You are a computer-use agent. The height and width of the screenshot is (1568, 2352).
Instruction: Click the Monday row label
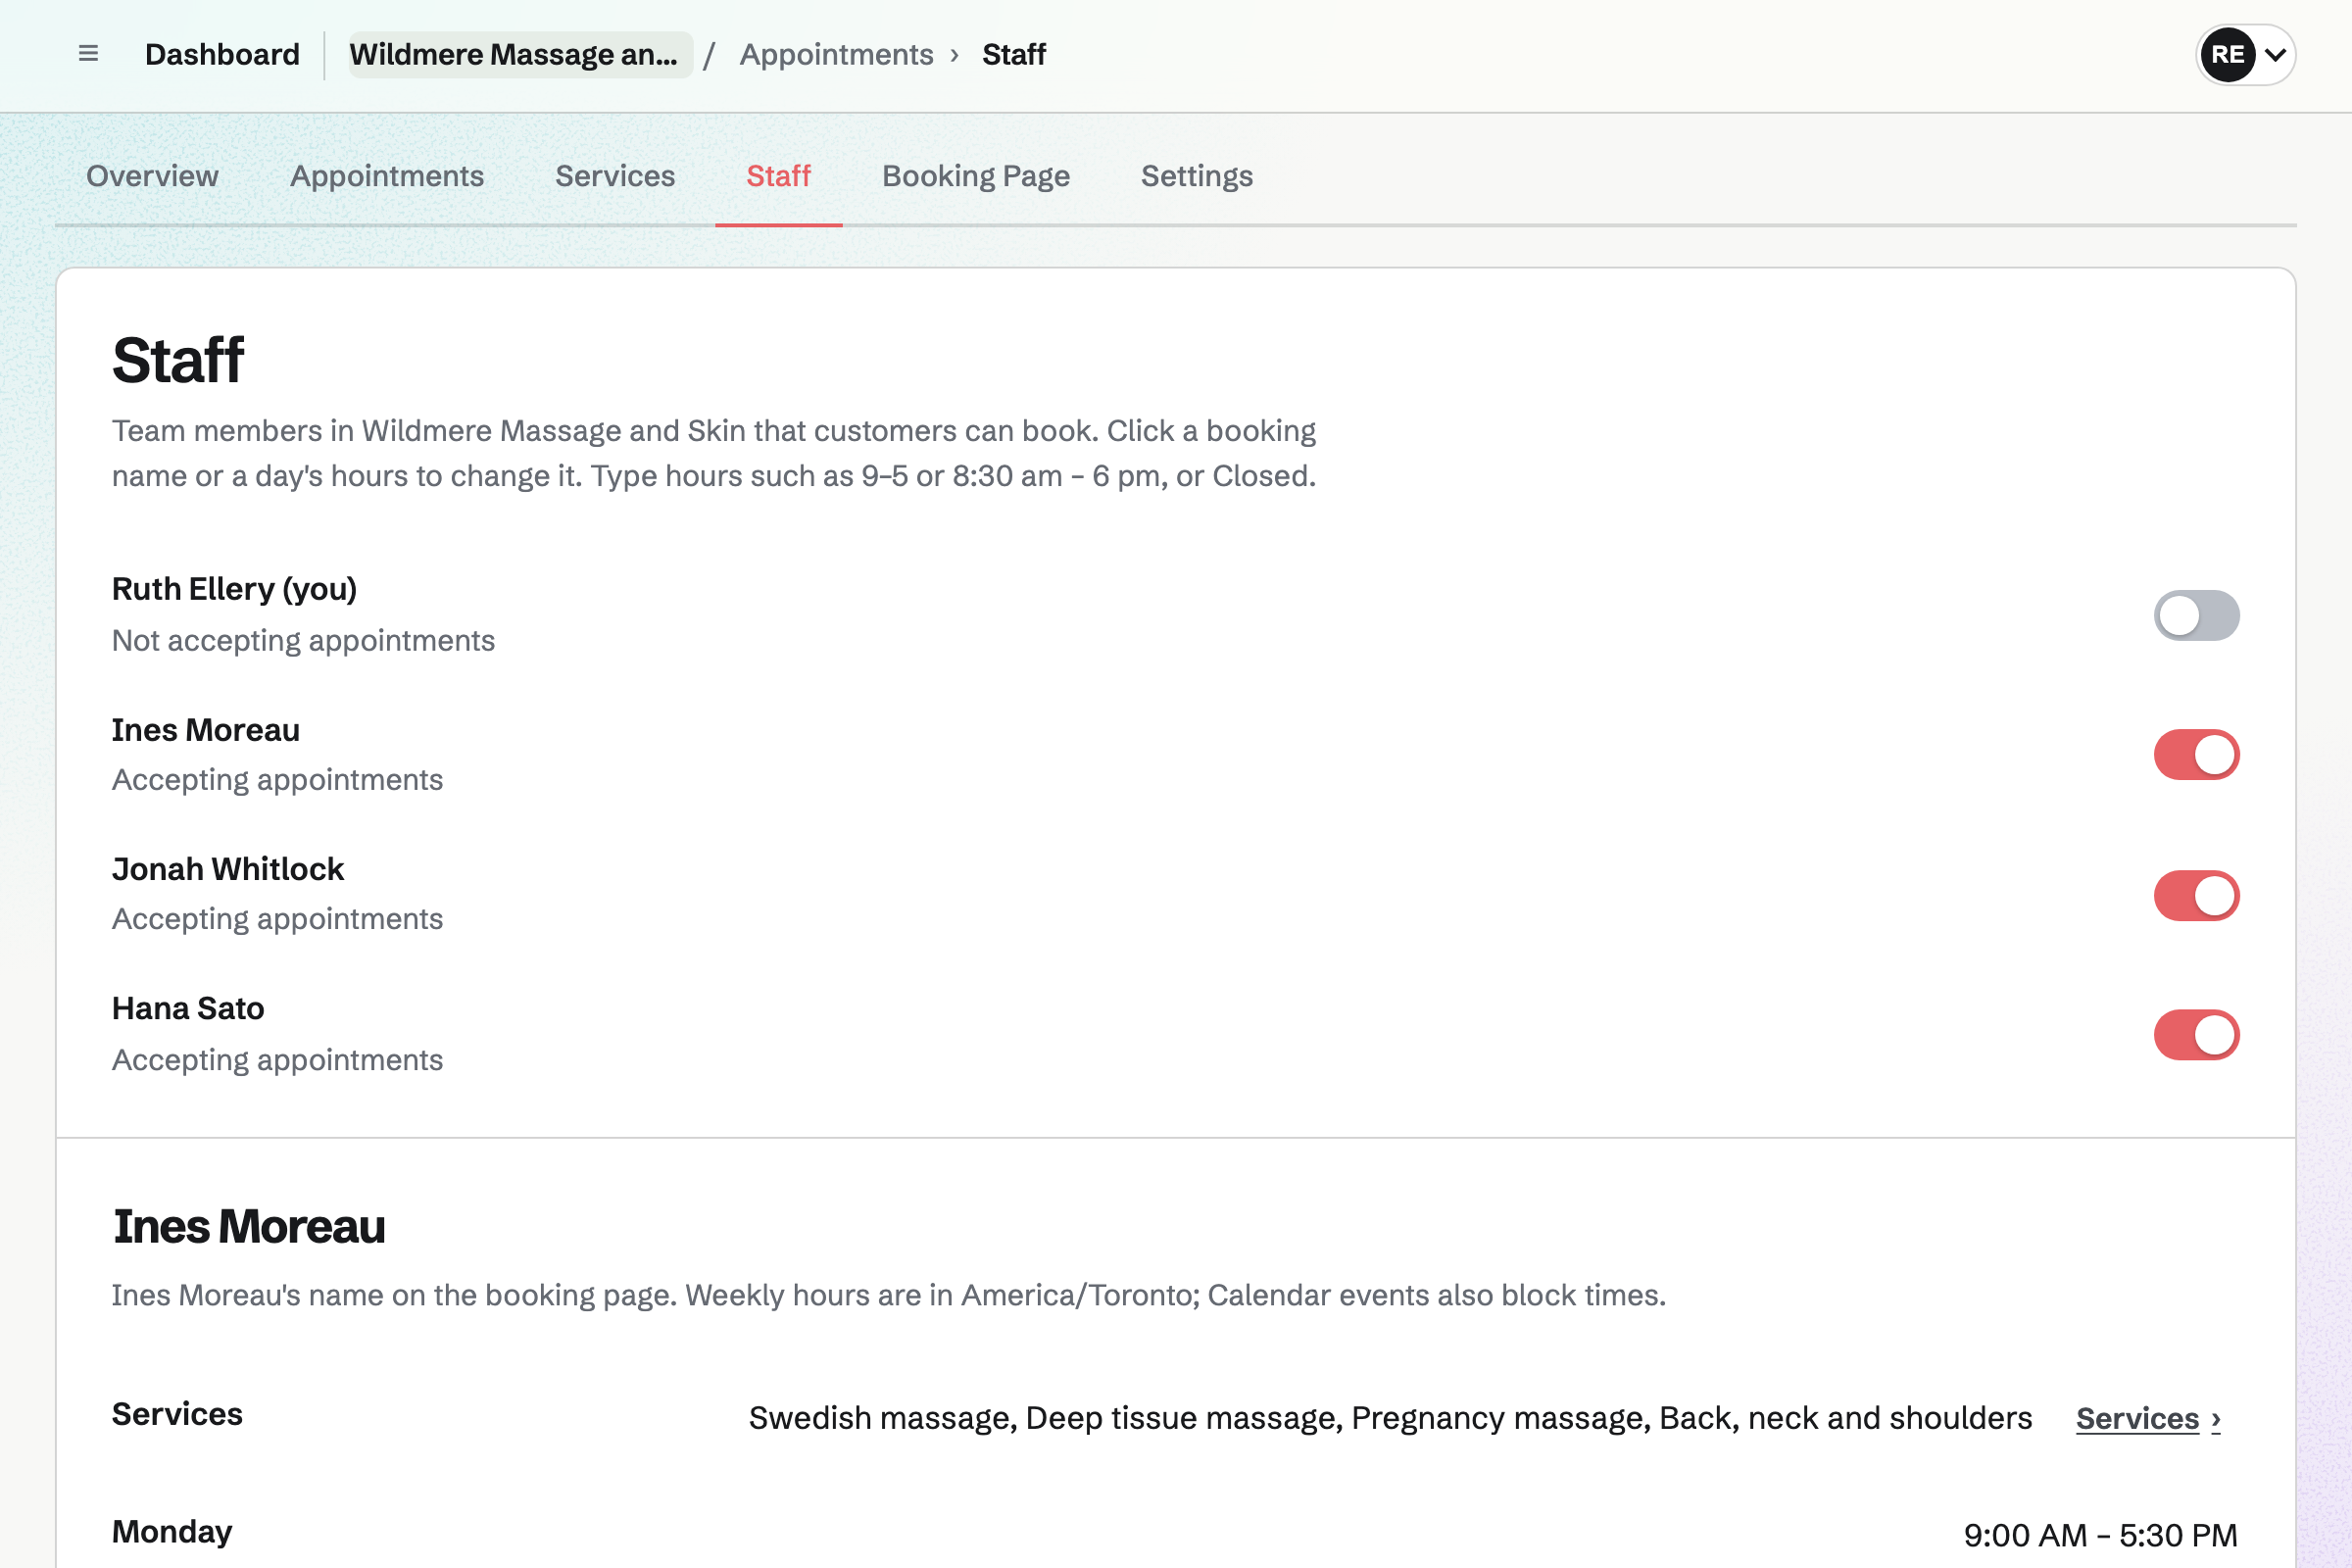pyautogui.click(x=172, y=1532)
